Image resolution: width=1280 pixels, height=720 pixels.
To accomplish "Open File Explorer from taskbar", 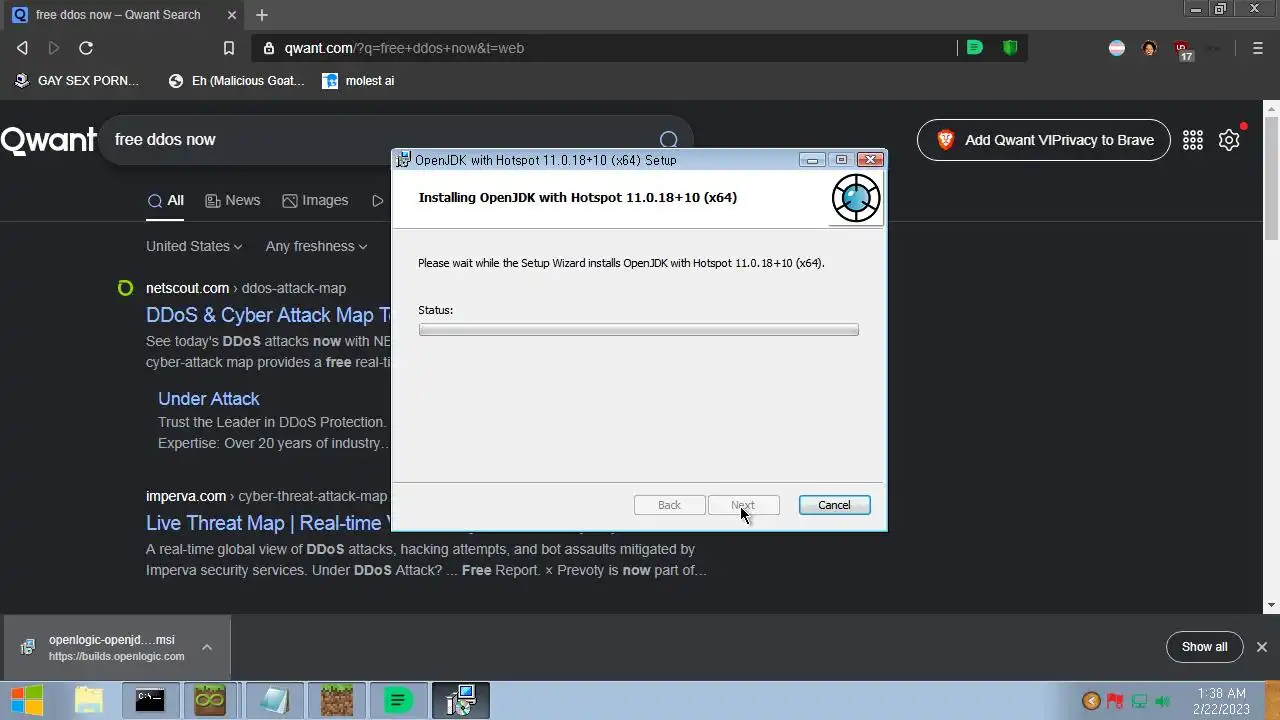I will point(89,700).
